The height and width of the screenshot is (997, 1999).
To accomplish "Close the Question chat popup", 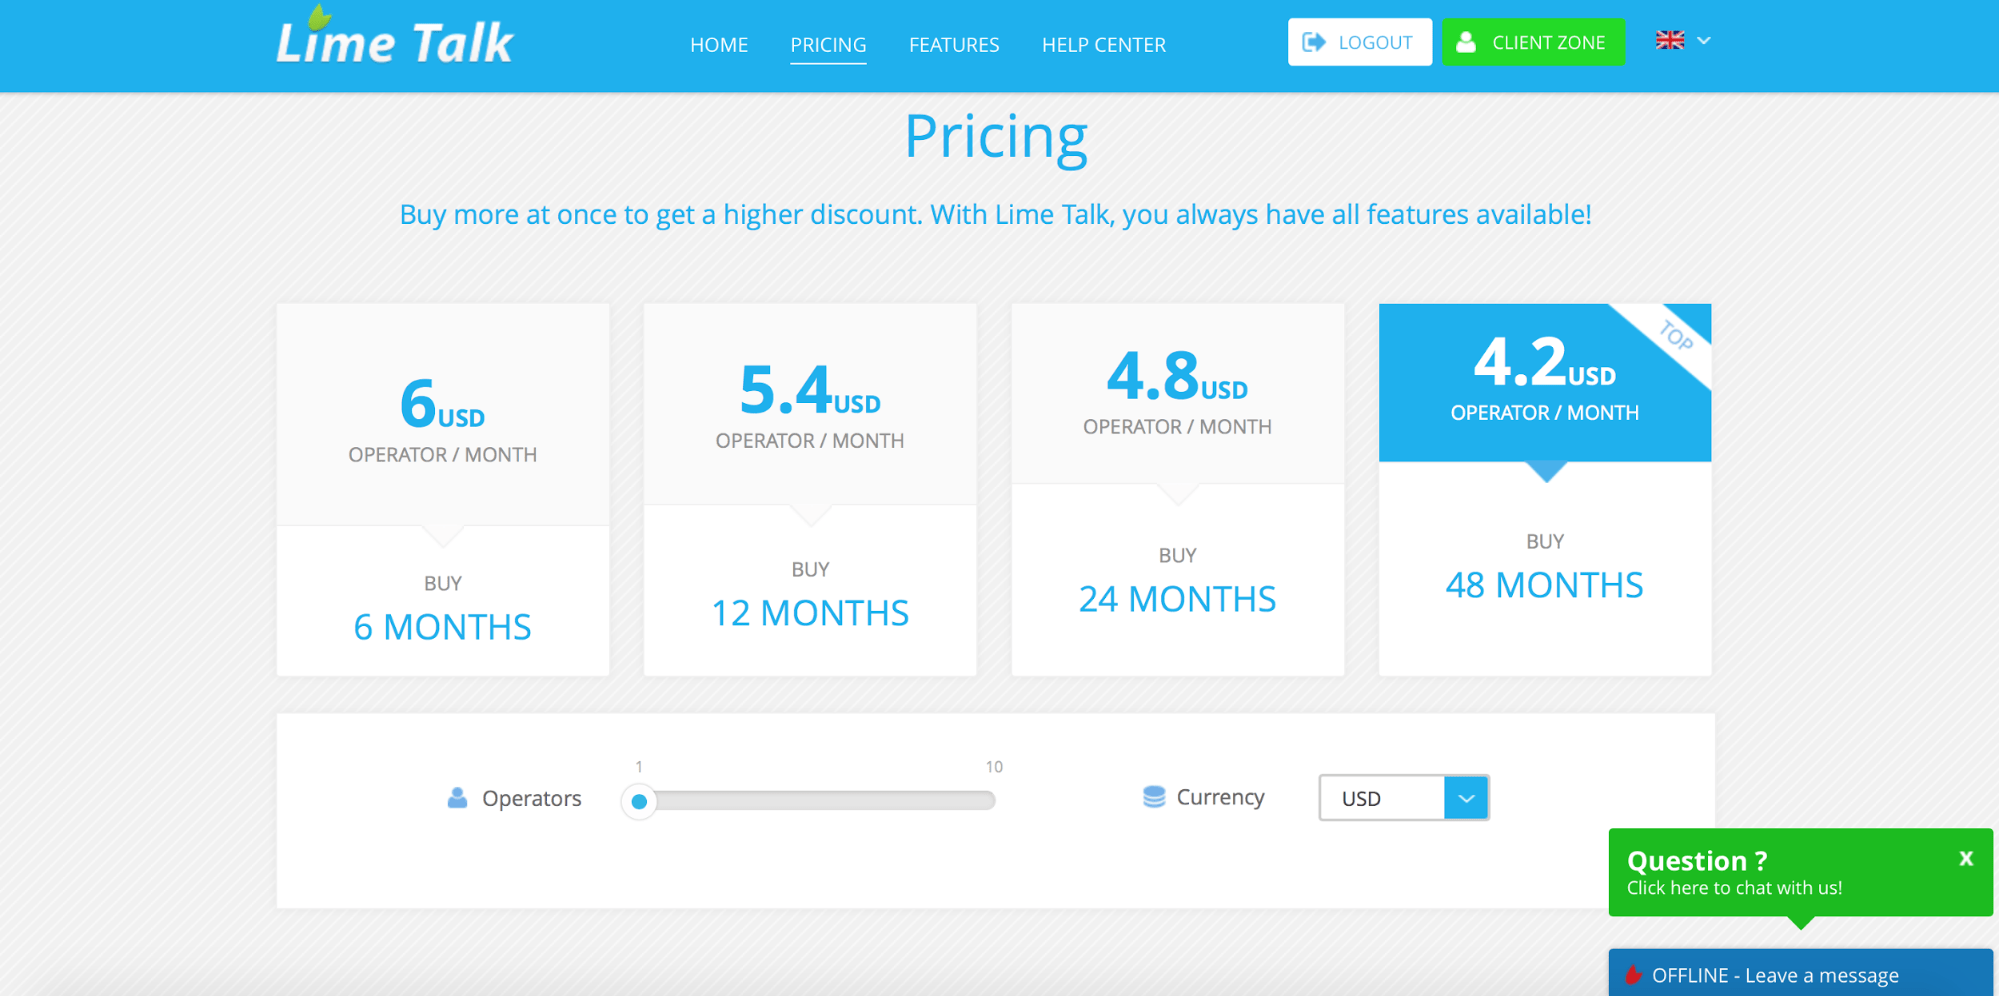I will (1965, 858).
